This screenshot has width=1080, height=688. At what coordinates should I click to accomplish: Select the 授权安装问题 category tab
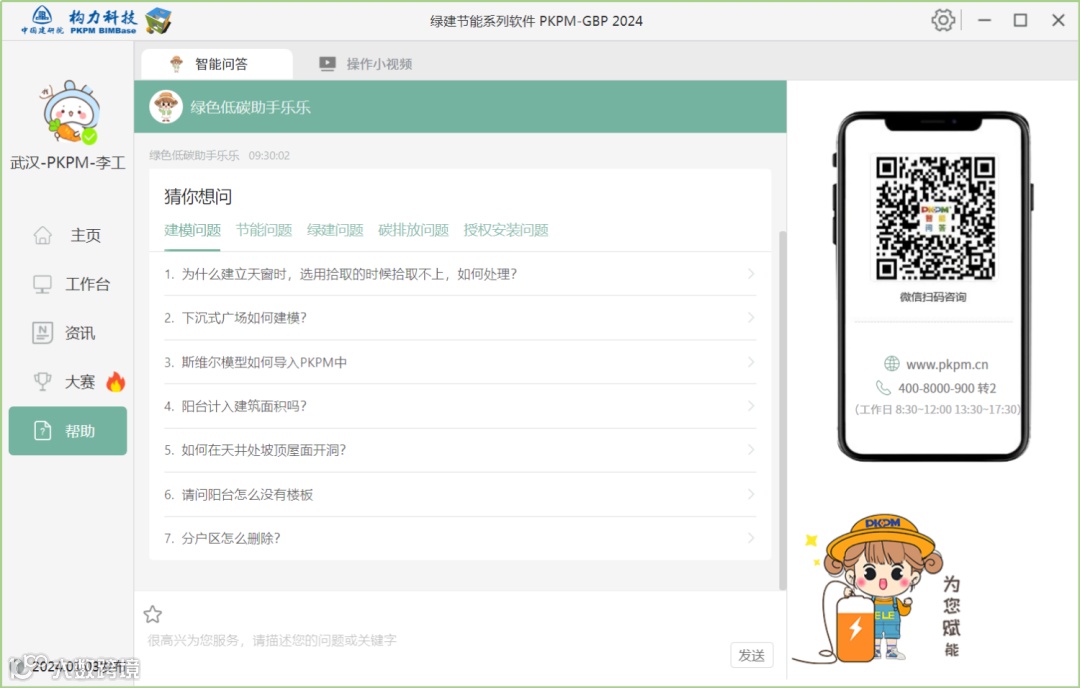(506, 230)
